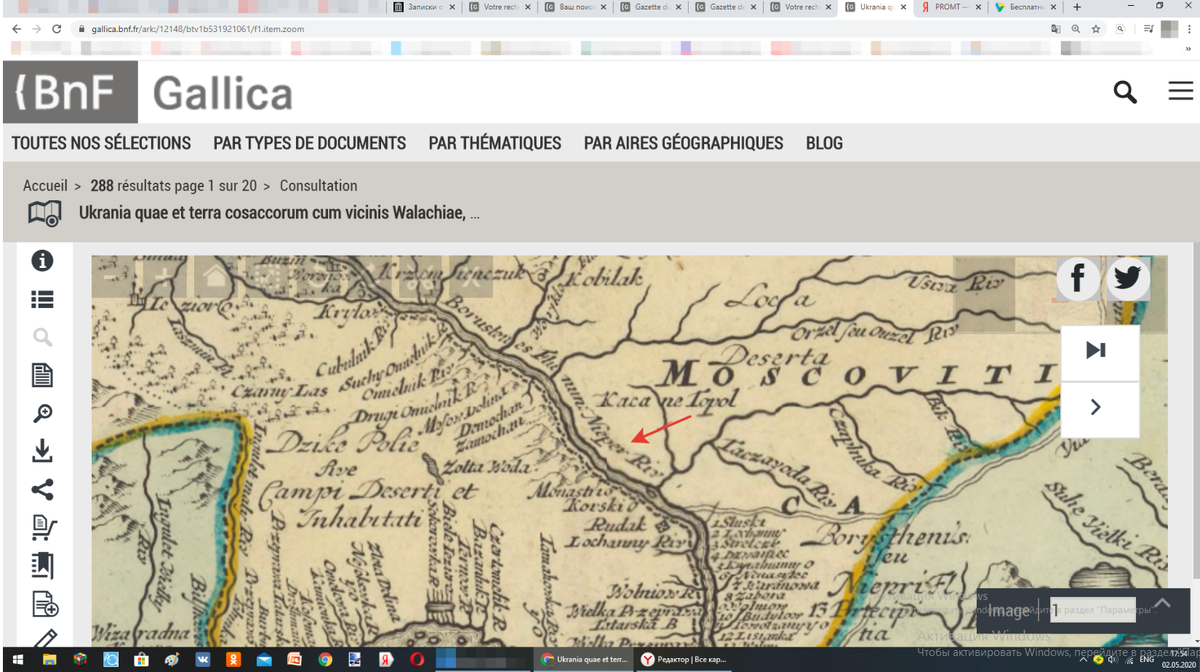The height and width of the screenshot is (672, 1200).
Task: Click the map icon beside document title
Action: click(x=45, y=213)
